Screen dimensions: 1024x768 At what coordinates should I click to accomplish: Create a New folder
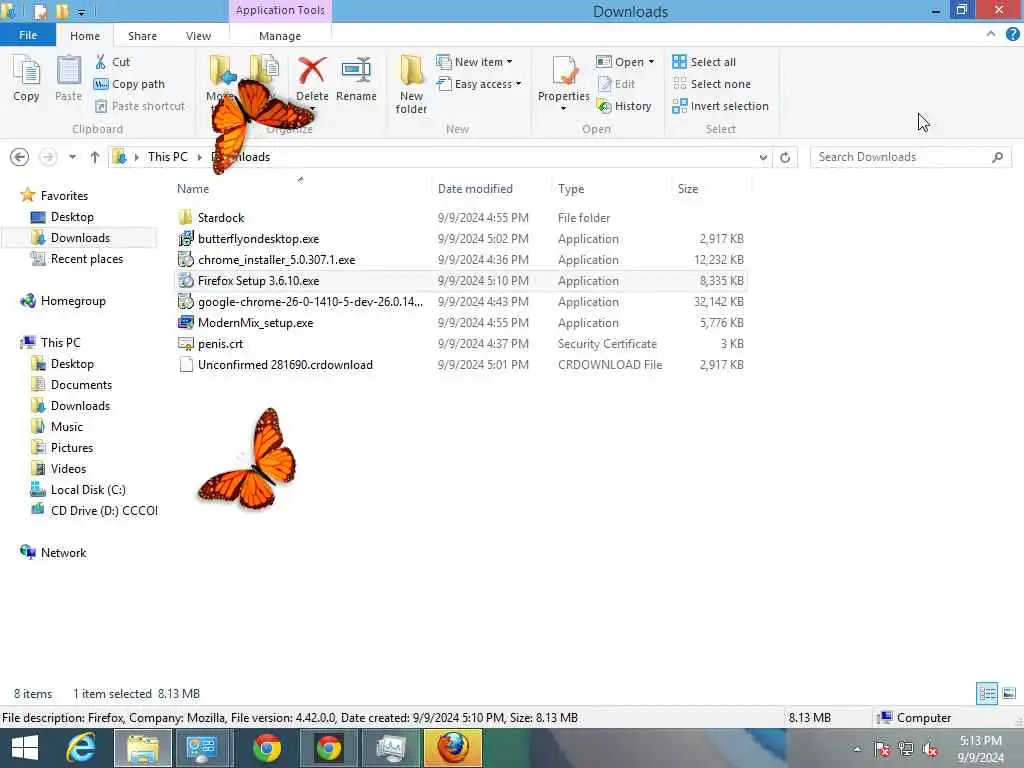[x=411, y=85]
